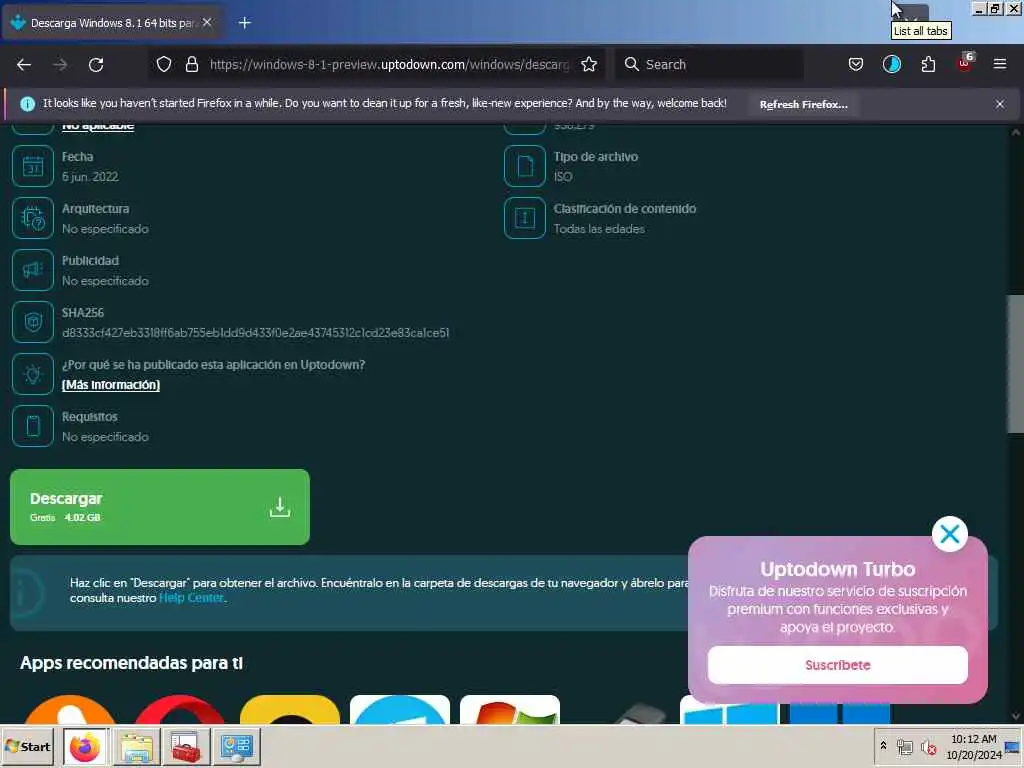Viewport: 1024px width, 768px height.
Task: Click the 'Todas las edades' text
Action: click(599, 229)
